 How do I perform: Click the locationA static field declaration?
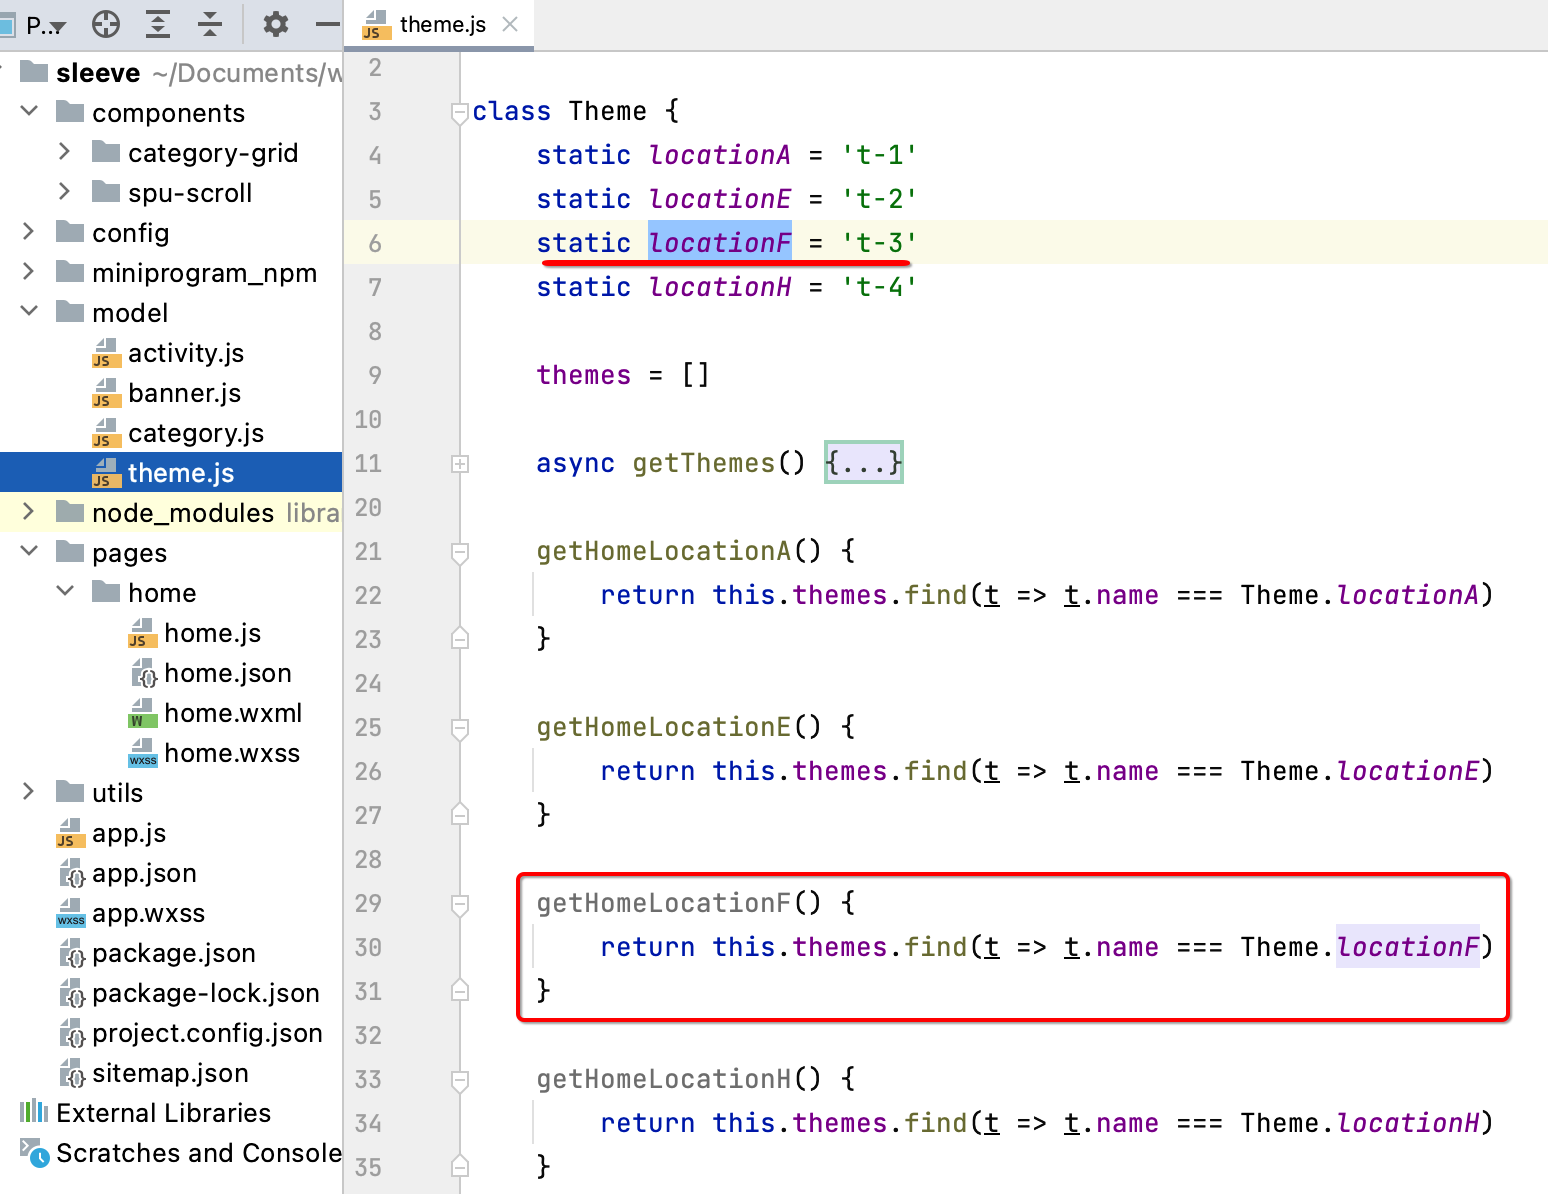720,155
